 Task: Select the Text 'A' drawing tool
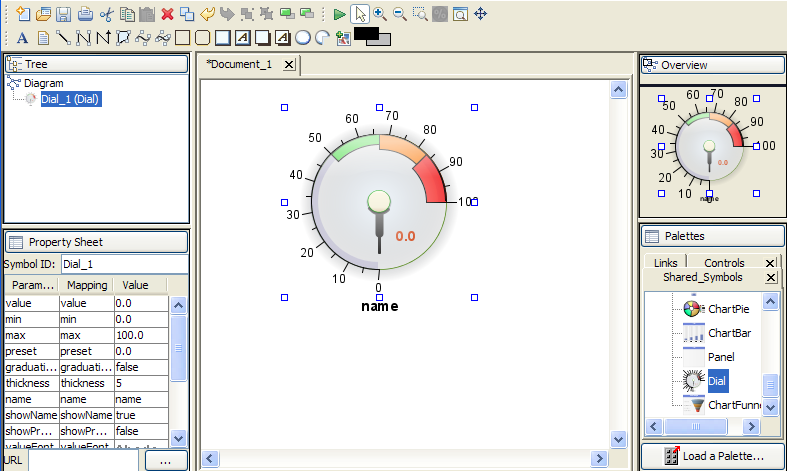coord(22,38)
